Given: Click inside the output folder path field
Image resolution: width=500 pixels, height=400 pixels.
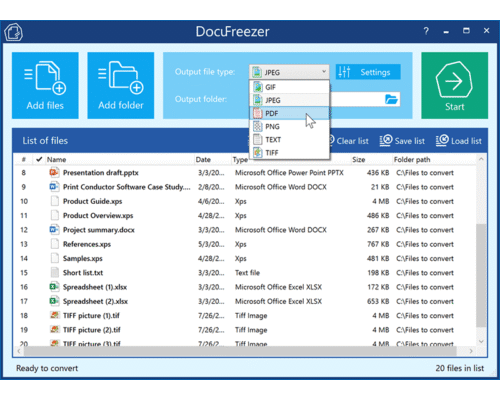Looking at the screenshot, I should 357,99.
